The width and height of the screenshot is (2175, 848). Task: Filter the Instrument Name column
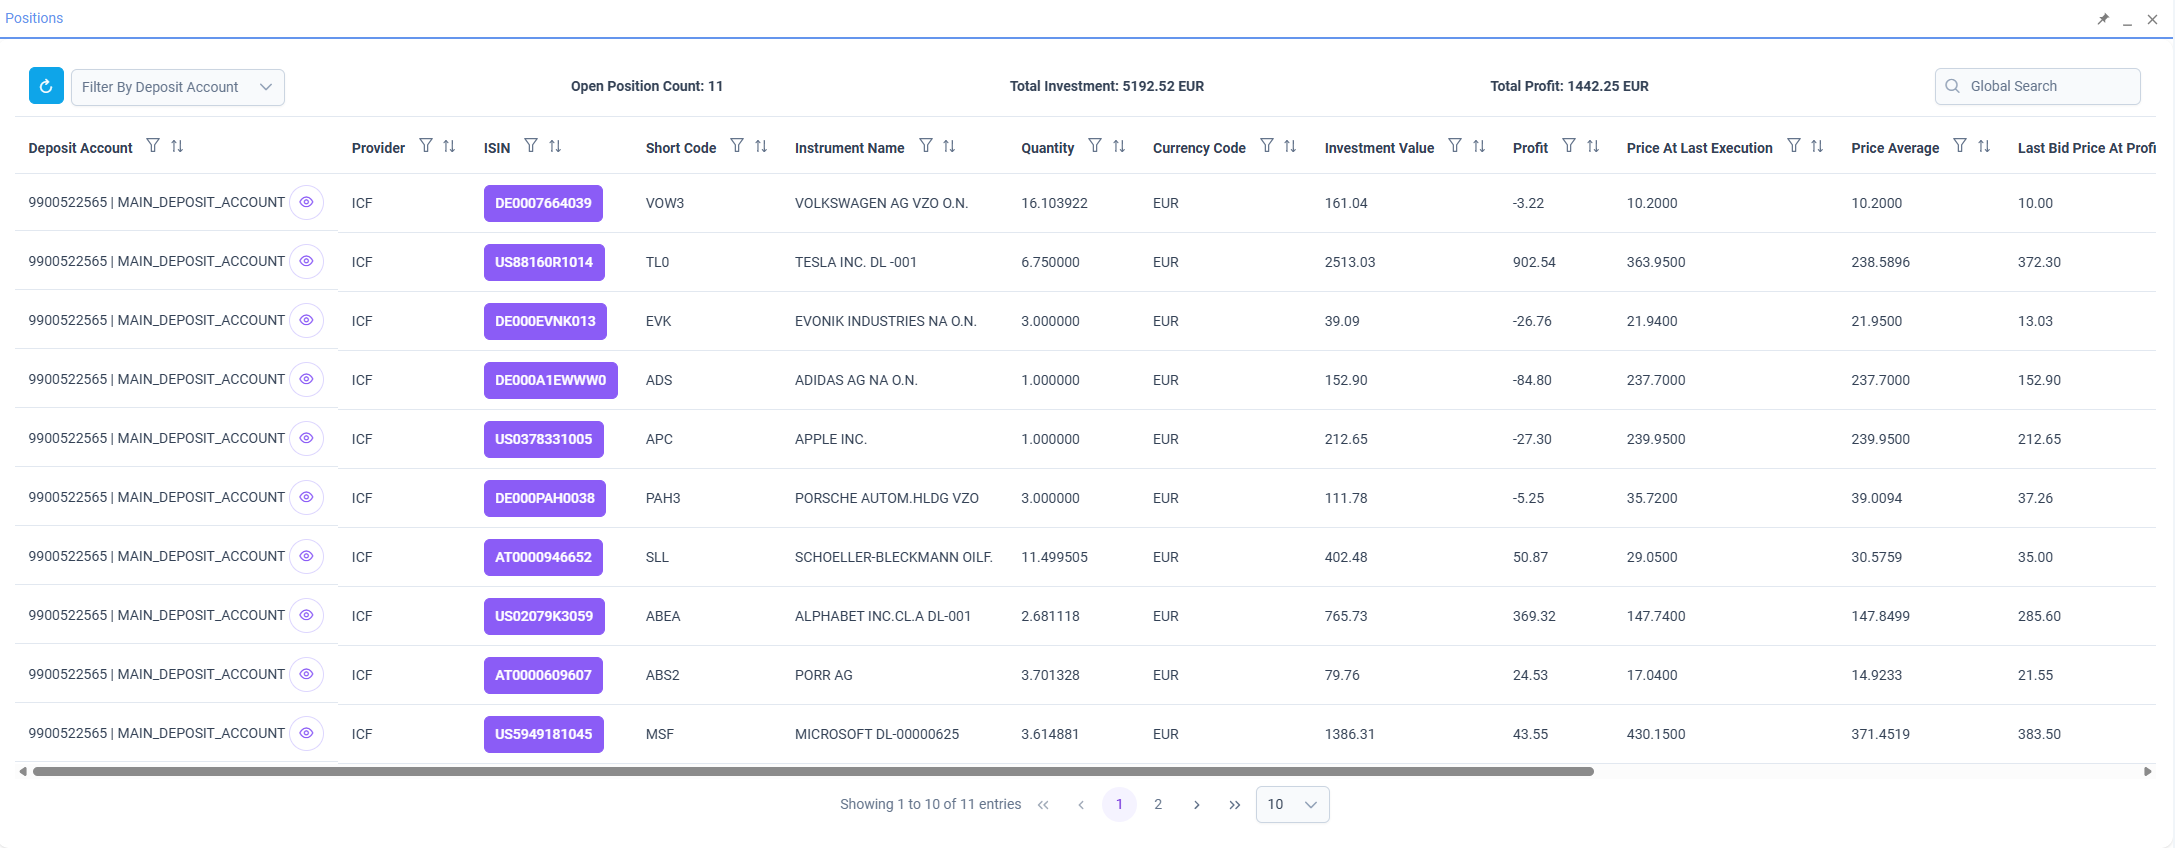pos(926,146)
